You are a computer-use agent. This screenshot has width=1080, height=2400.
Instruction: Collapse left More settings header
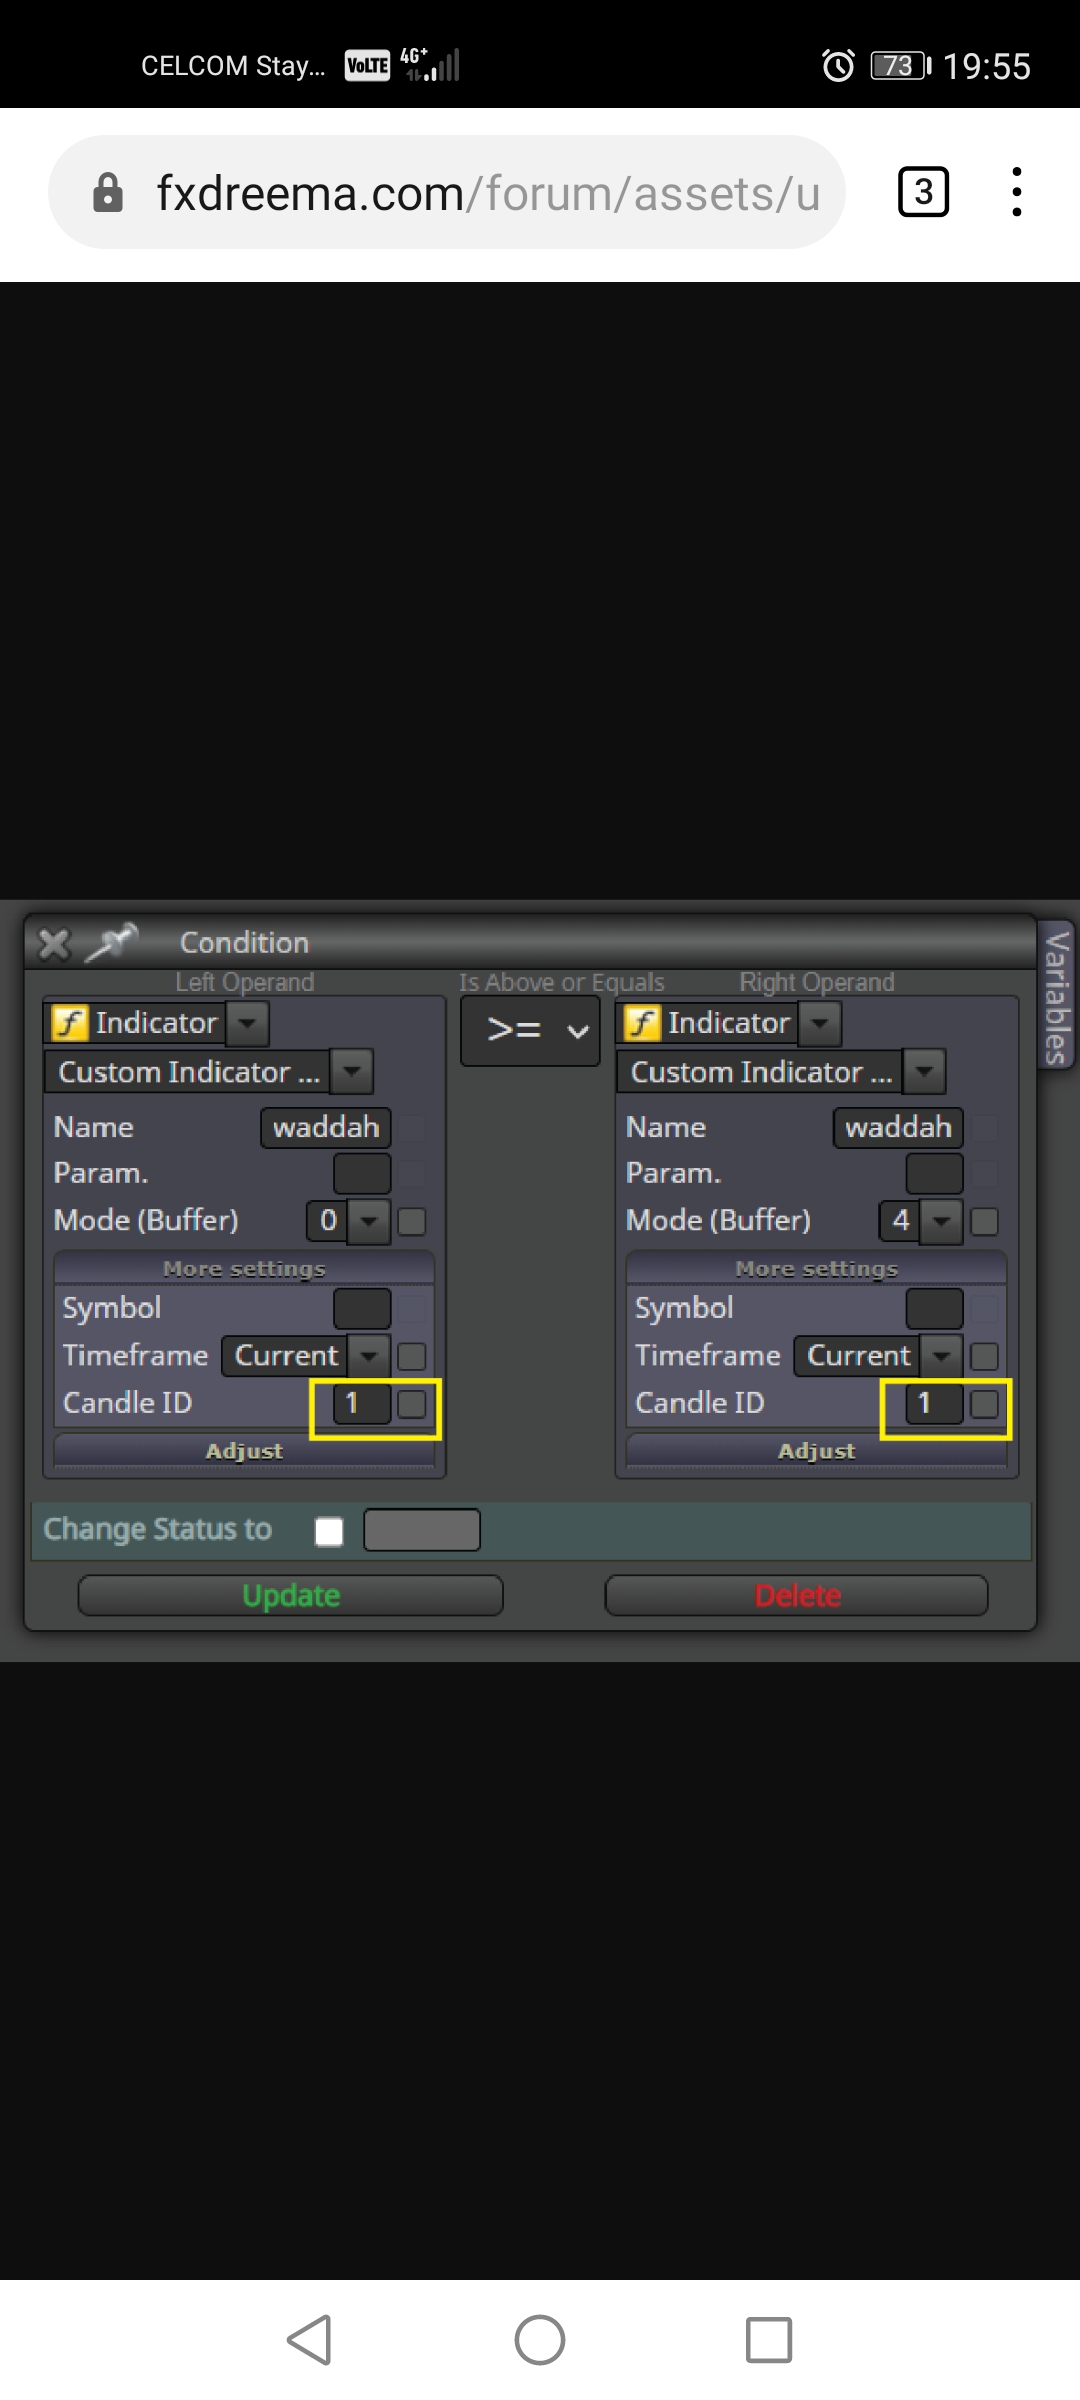point(244,1268)
